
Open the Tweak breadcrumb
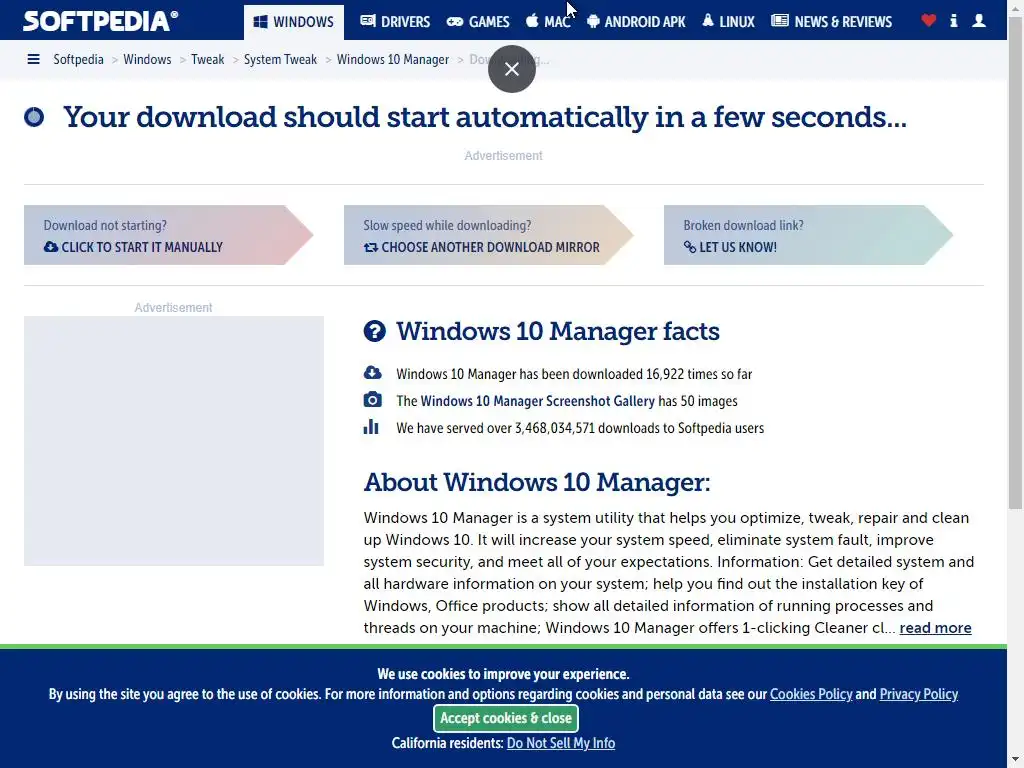[x=208, y=59]
